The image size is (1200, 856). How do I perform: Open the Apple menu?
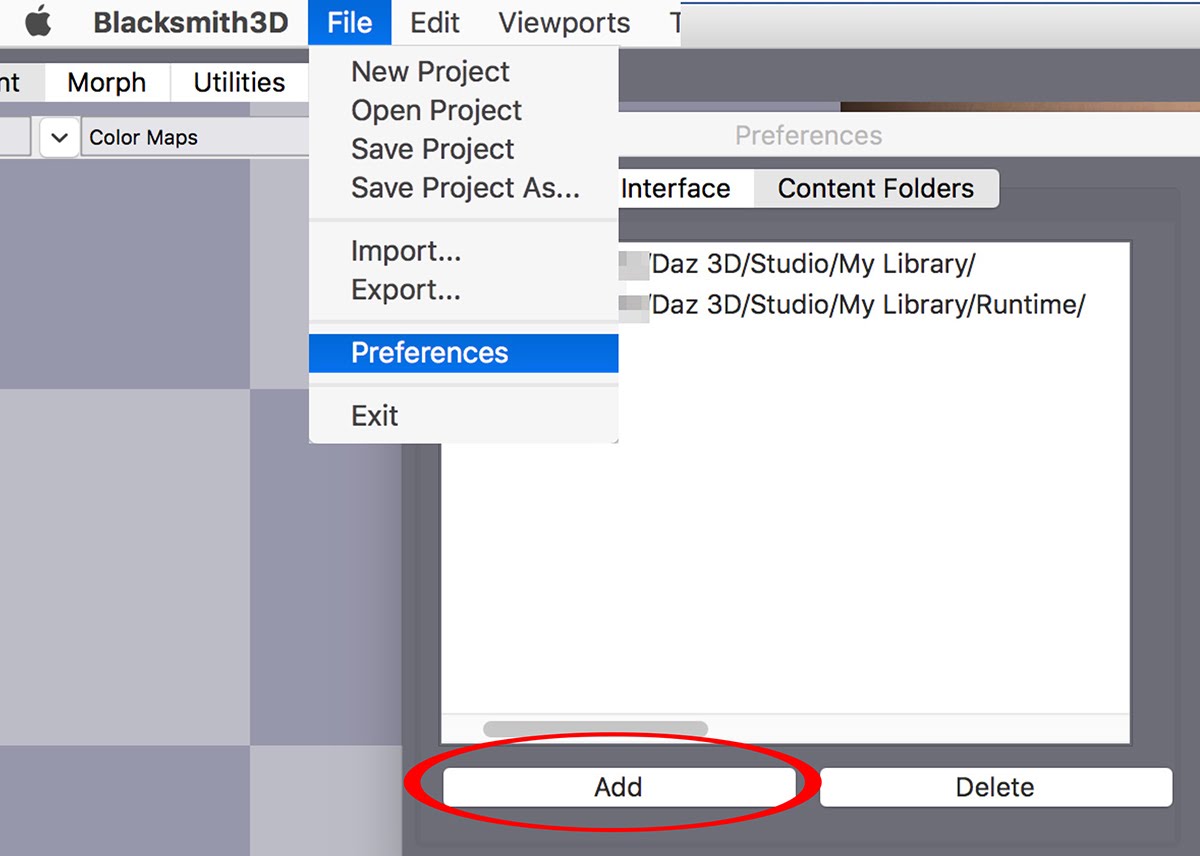point(38,22)
